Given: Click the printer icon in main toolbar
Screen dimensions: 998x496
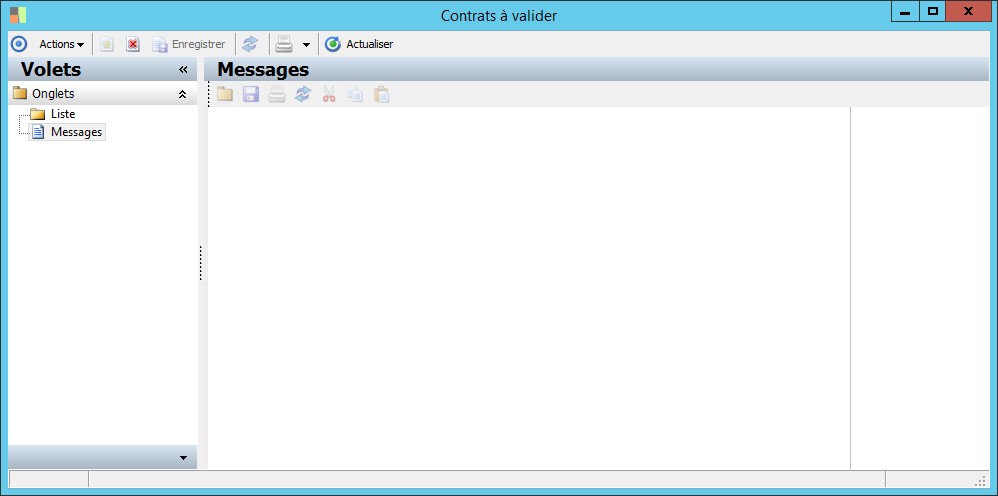Looking at the screenshot, I should [x=284, y=44].
